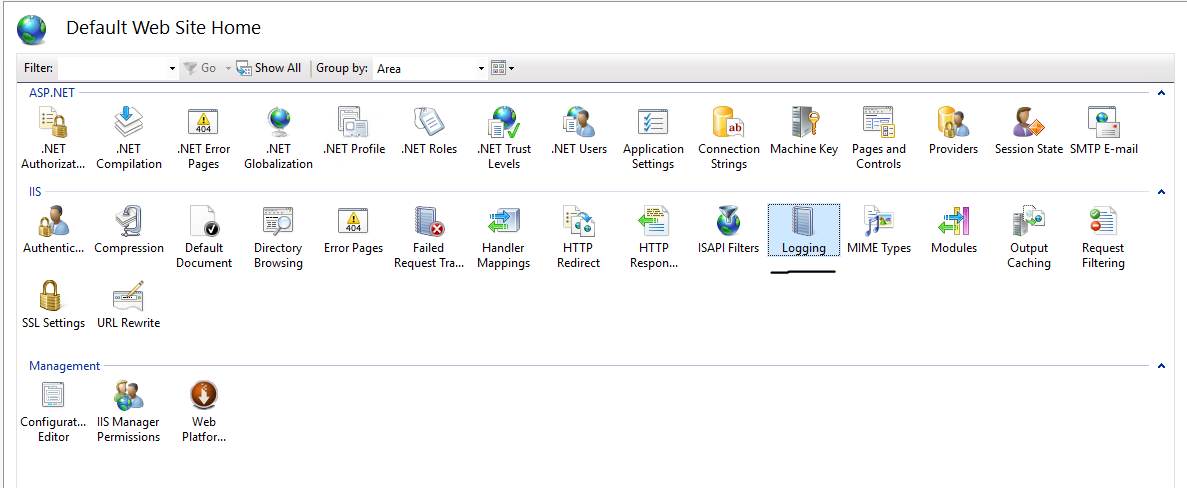Collapse the ASP.NET group
Viewport: 1187px width, 488px height.
[1161, 93]
